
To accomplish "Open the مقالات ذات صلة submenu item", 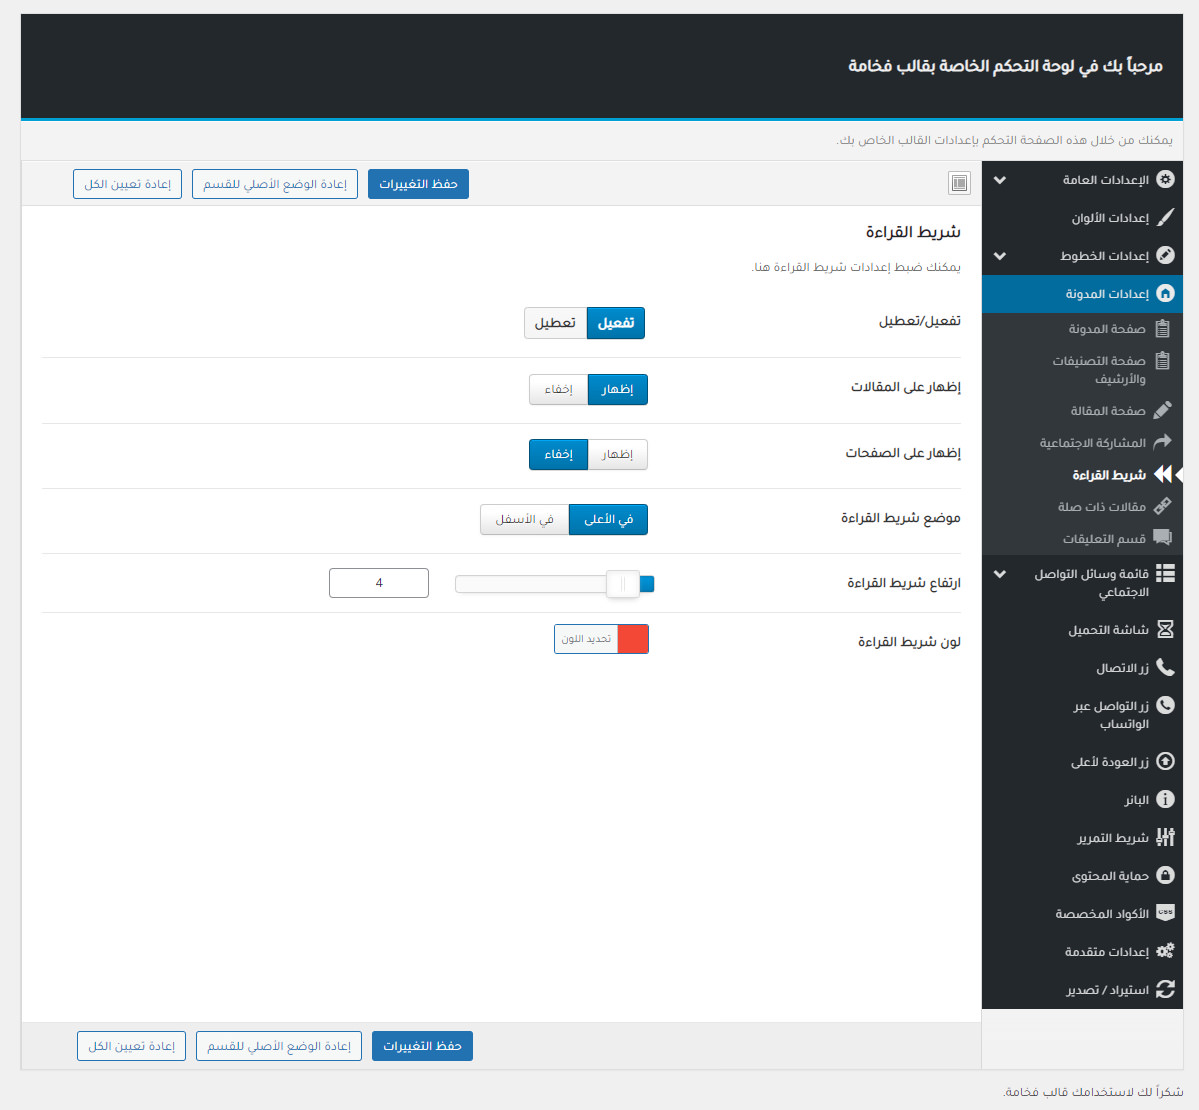I will pos(1101,507).
